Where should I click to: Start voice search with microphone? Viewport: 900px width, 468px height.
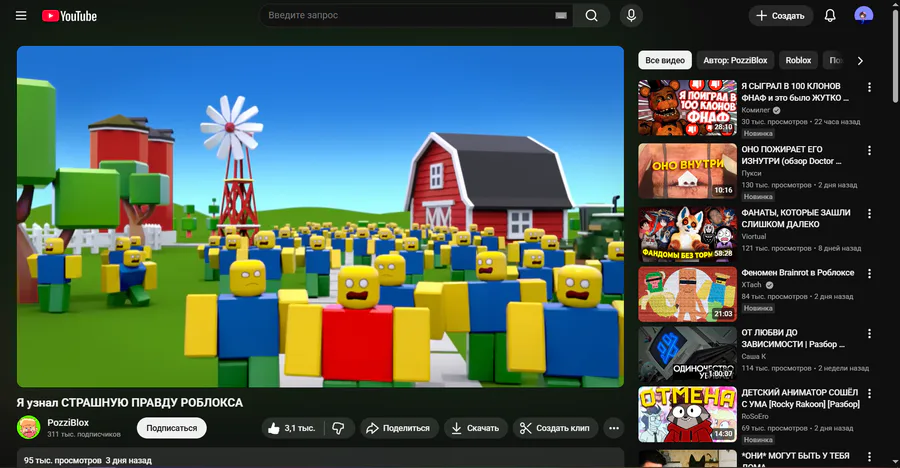pyautogui.click(x=631, y=16)
